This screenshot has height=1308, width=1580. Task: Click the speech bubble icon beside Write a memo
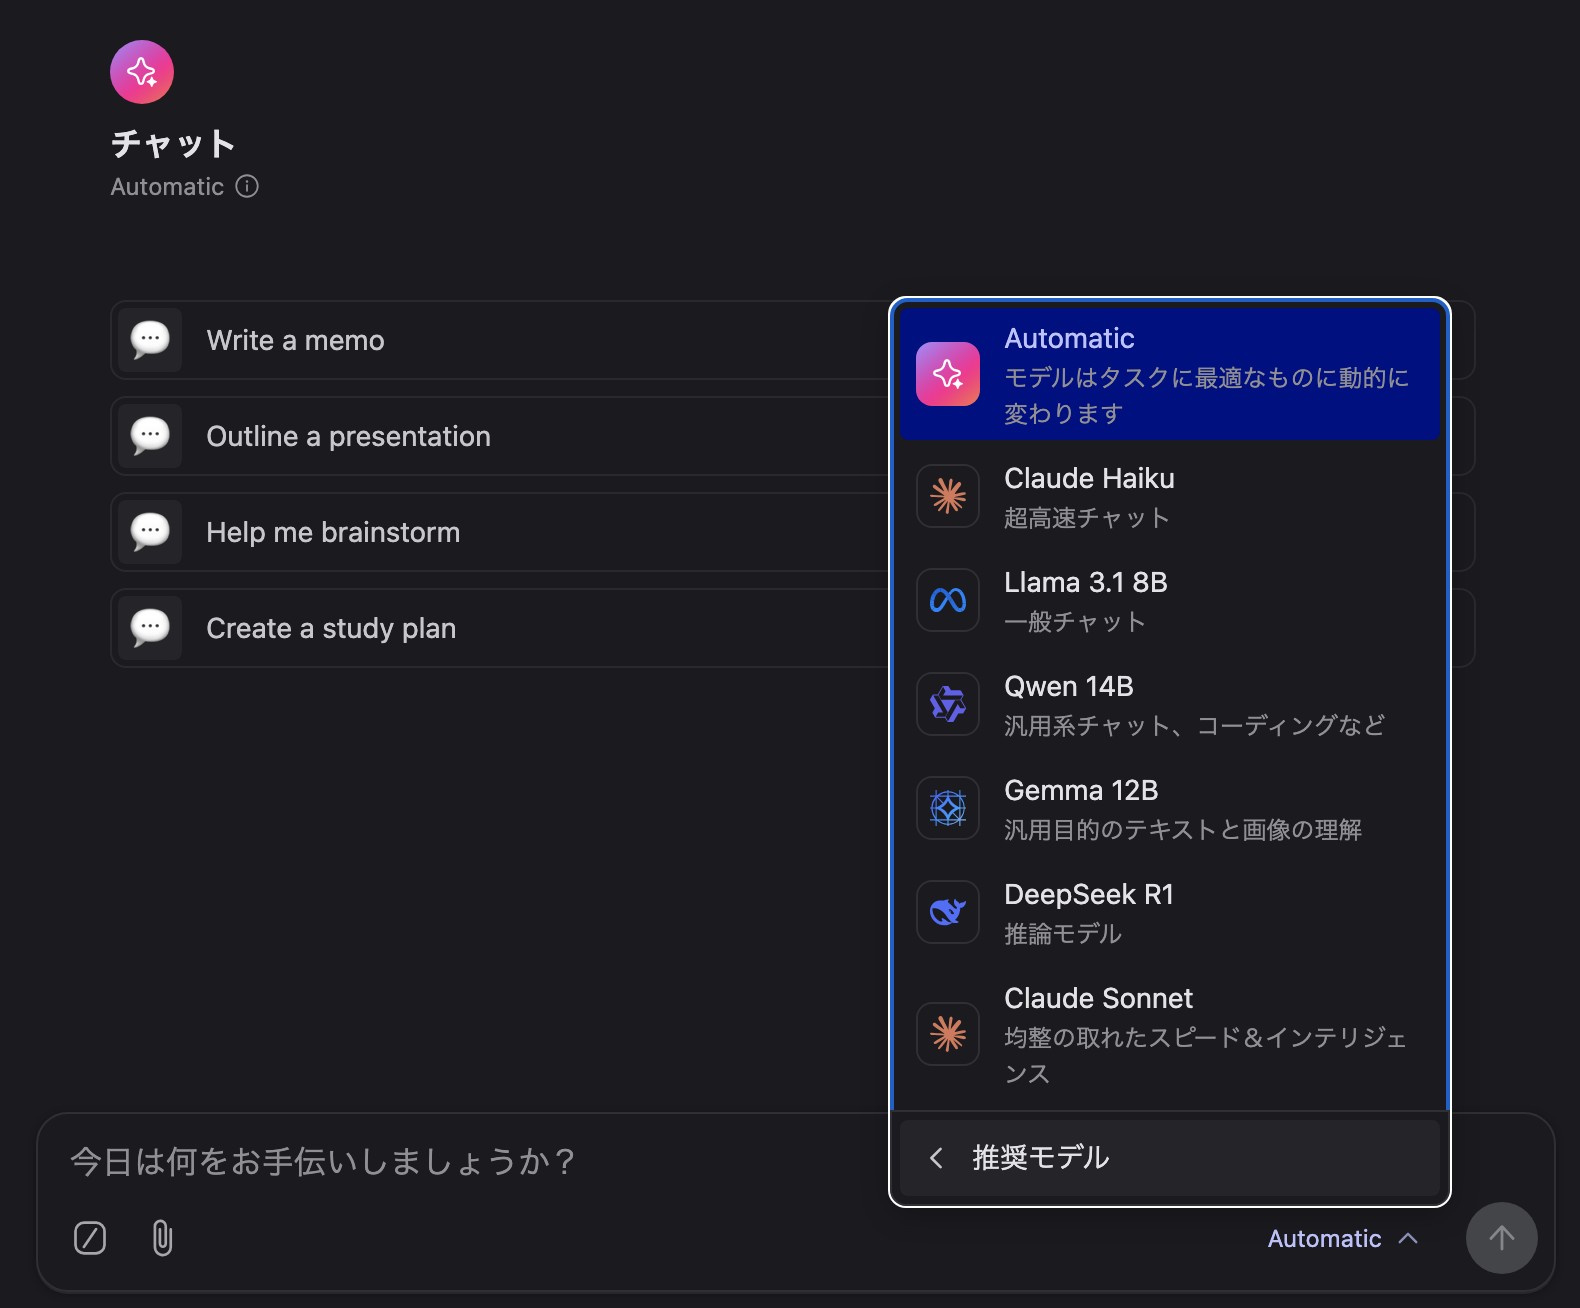150,340
